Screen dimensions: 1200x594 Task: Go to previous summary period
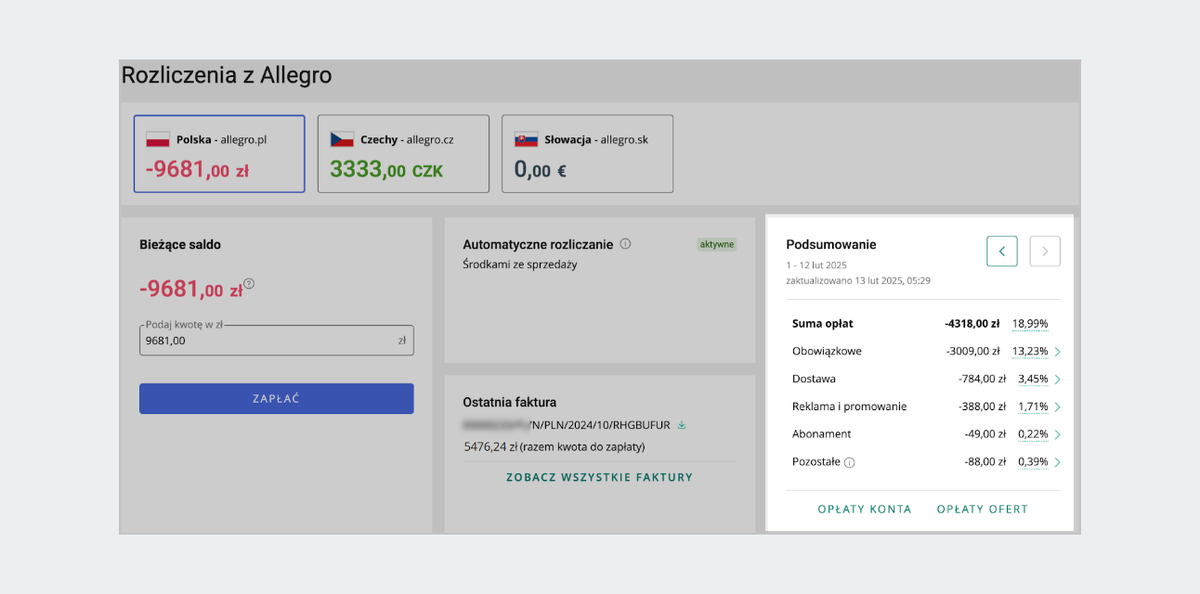(x=1002, y=251)
